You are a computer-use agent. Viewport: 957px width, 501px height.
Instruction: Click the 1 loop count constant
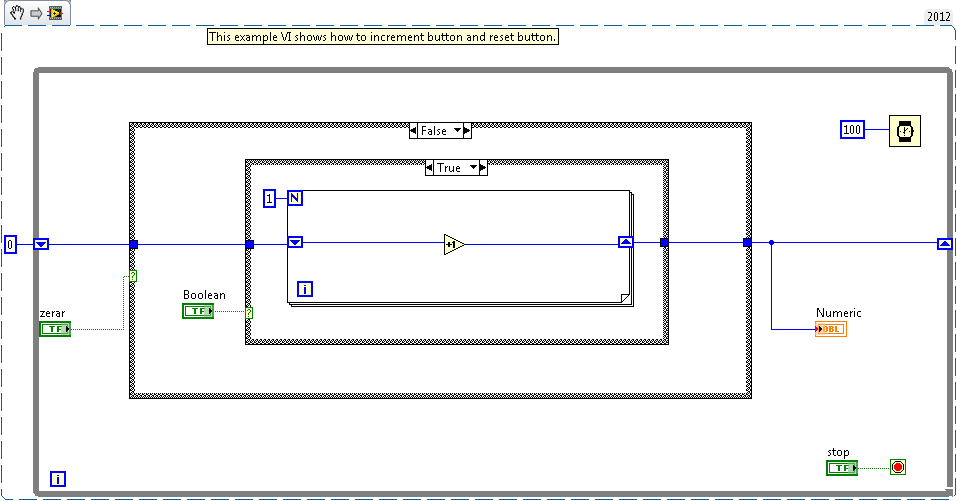[269, 198]
